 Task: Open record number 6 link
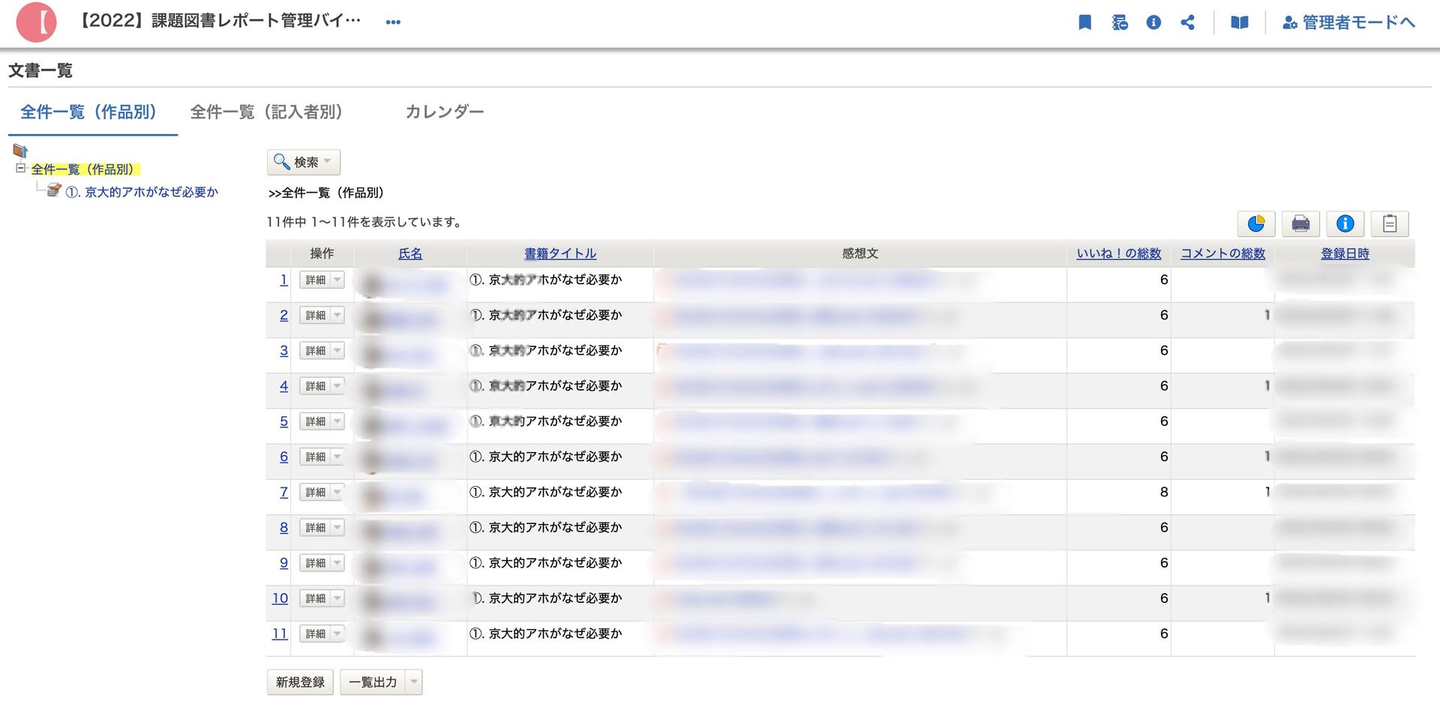point(283,457)
